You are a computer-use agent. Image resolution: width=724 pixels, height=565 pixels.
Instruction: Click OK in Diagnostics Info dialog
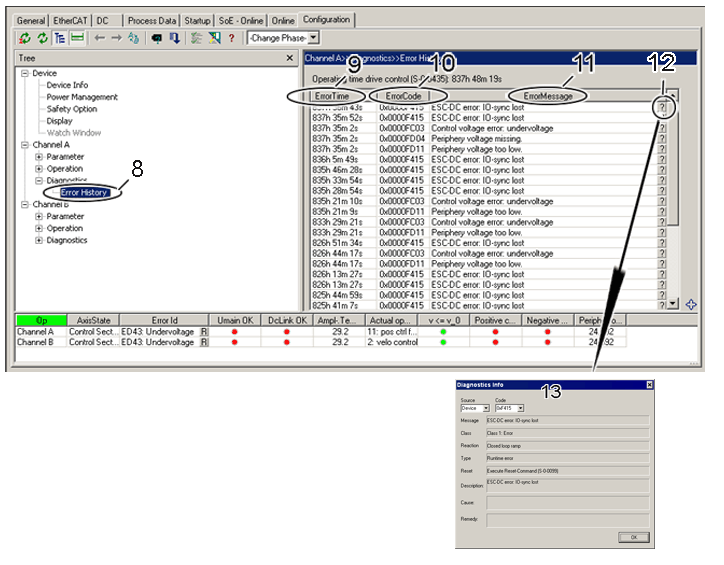click(x=632, y=537)
